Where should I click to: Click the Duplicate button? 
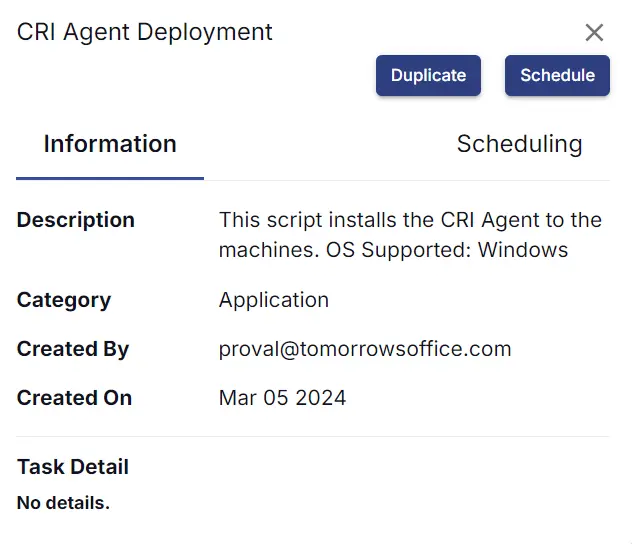(428, 75)
